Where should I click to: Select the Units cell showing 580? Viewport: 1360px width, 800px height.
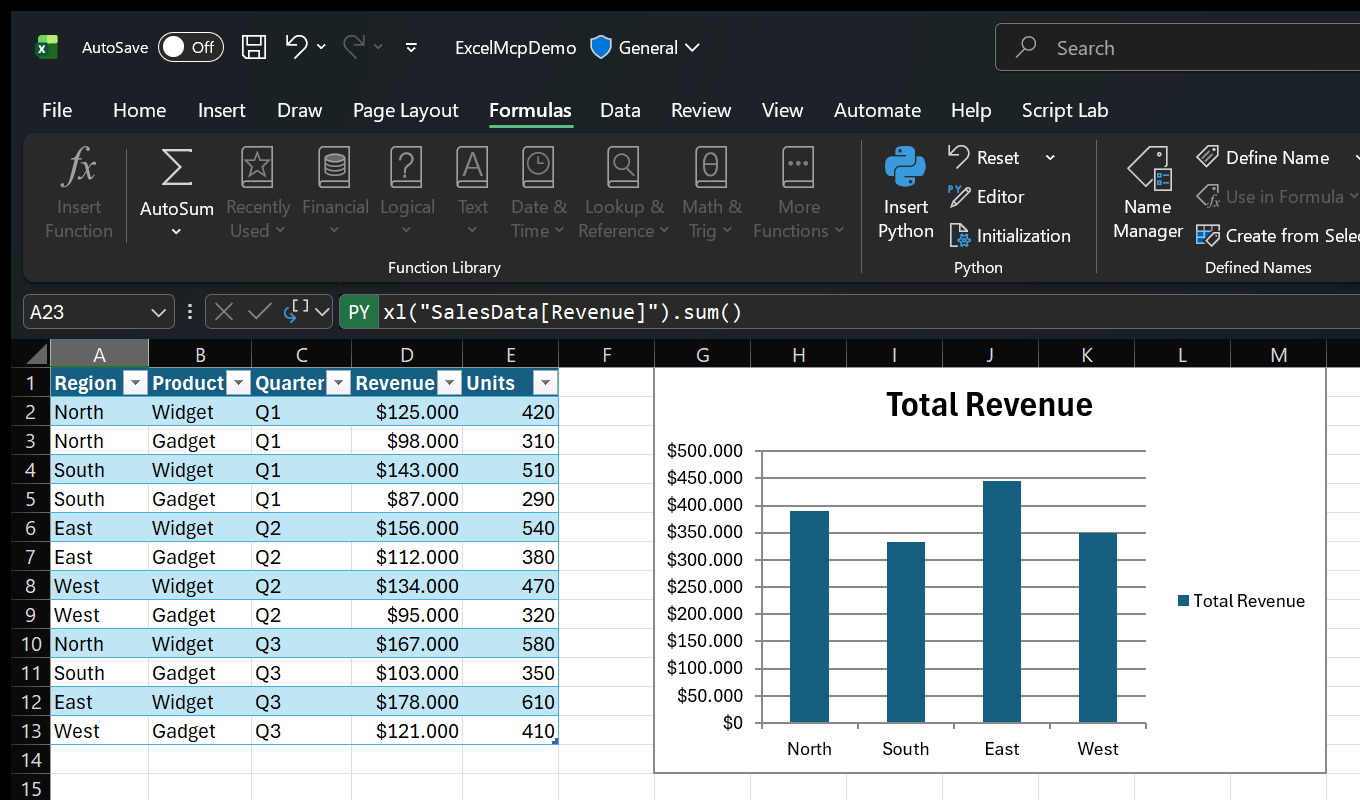[x=510, y=644]
